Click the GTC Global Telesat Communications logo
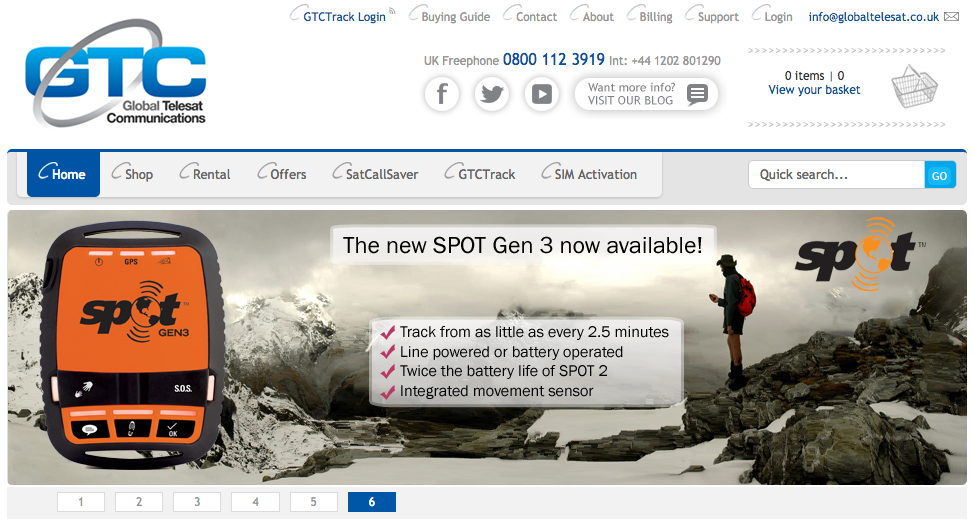This screenshot has height=523, width=974. click(x=116, y=73)
